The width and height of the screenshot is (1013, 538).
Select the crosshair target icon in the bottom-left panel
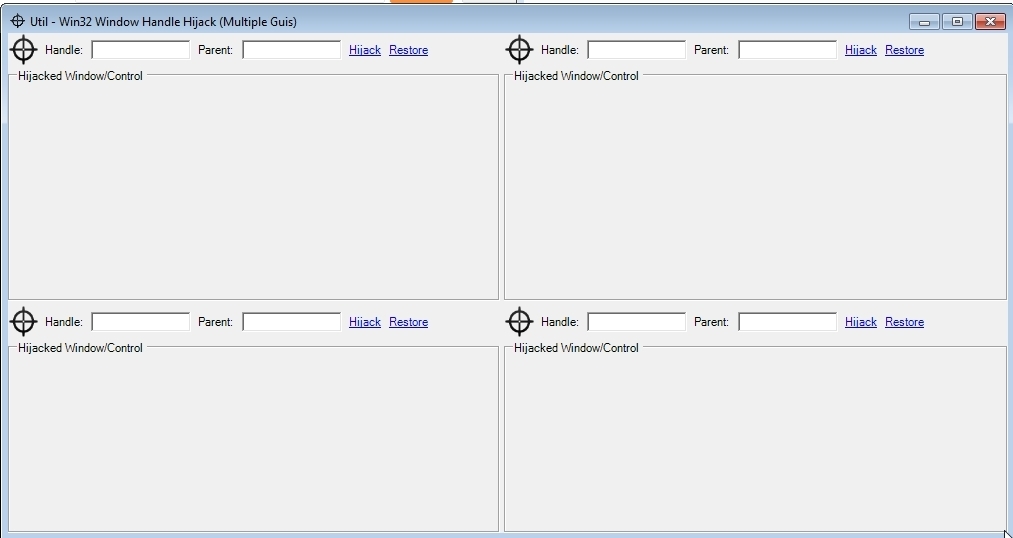23,322
